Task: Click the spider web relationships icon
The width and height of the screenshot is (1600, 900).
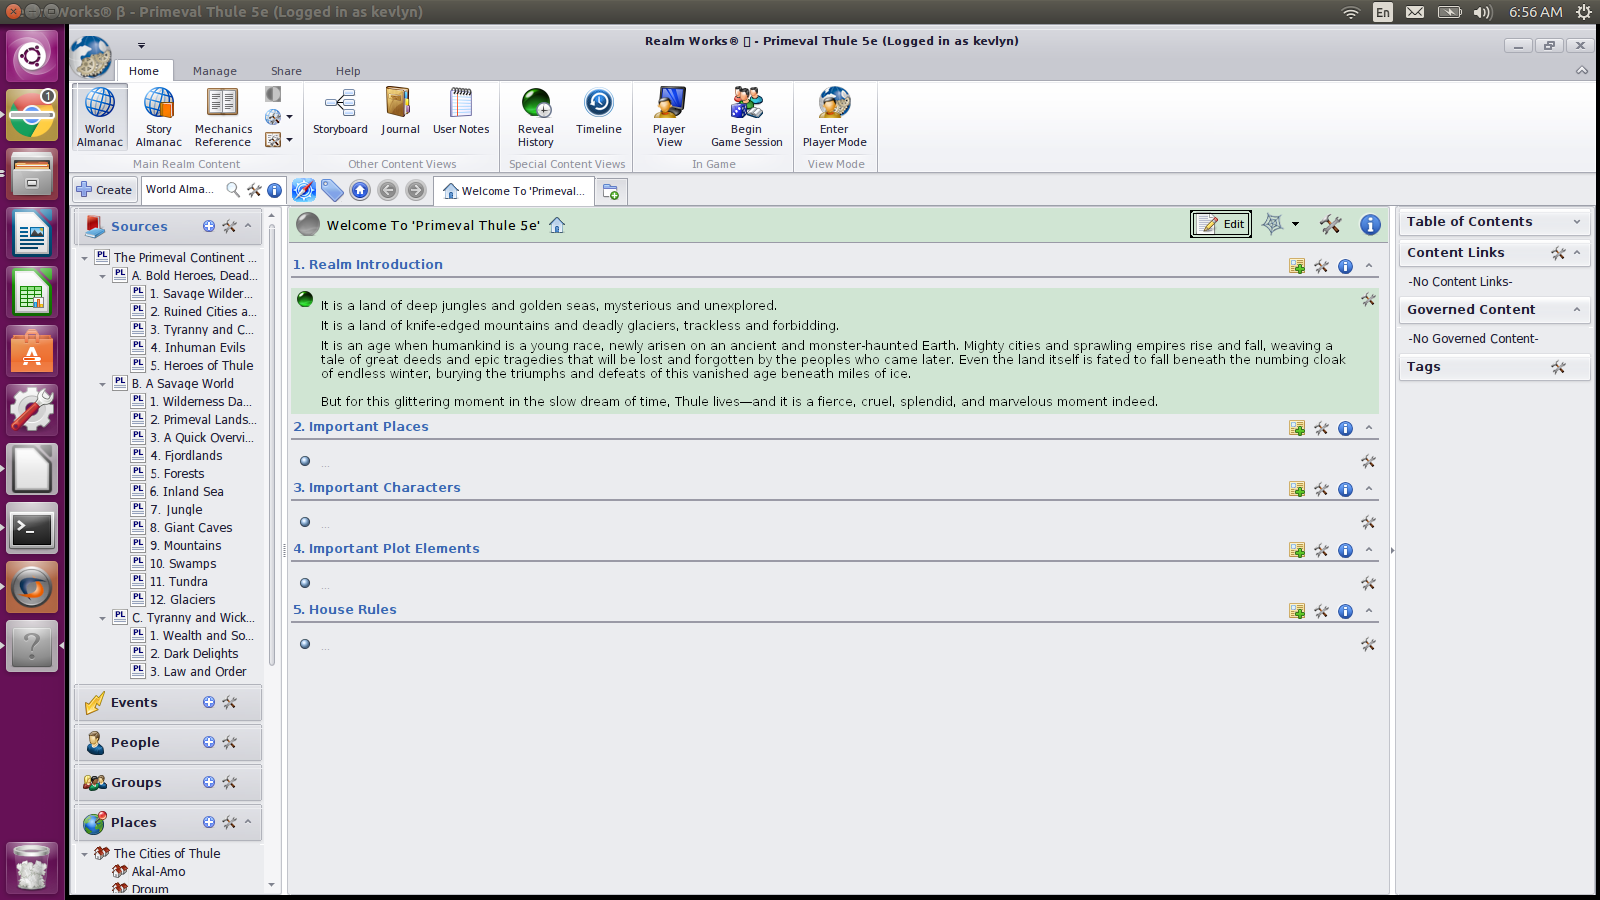Action: pyautogui.click(x=1272, y=224)
